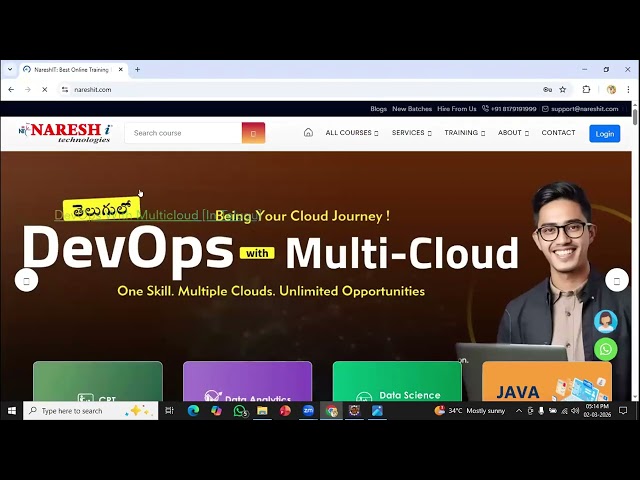The height and width of the screenshot is (480, 640).
Task: Go to previous banner slide
Action: [x=27, y=280]
